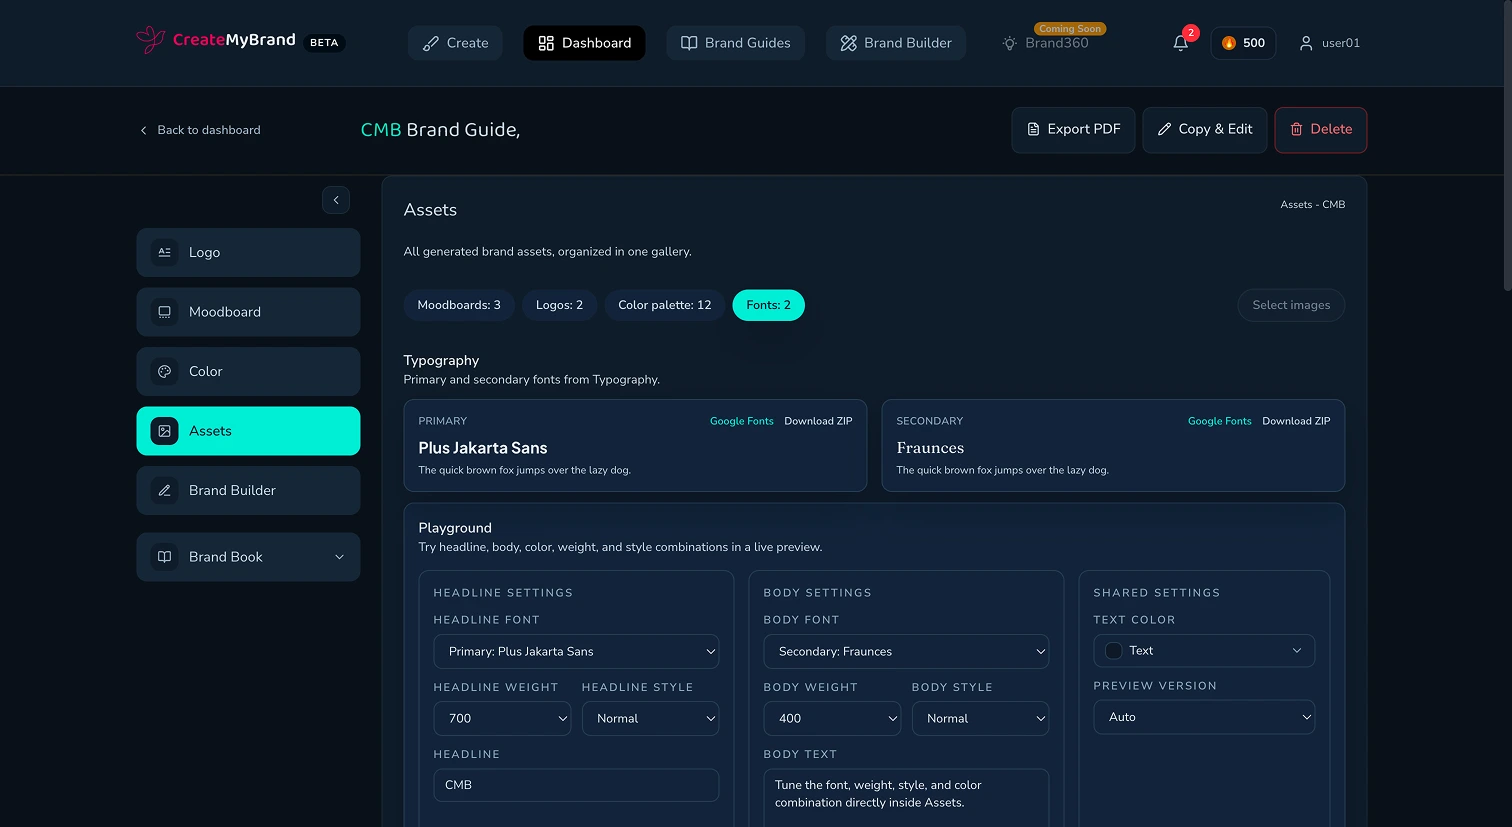This screenshot has width=1512, height=827.
Task: Click the Logo sidebar icon
Action: [165, 253]
